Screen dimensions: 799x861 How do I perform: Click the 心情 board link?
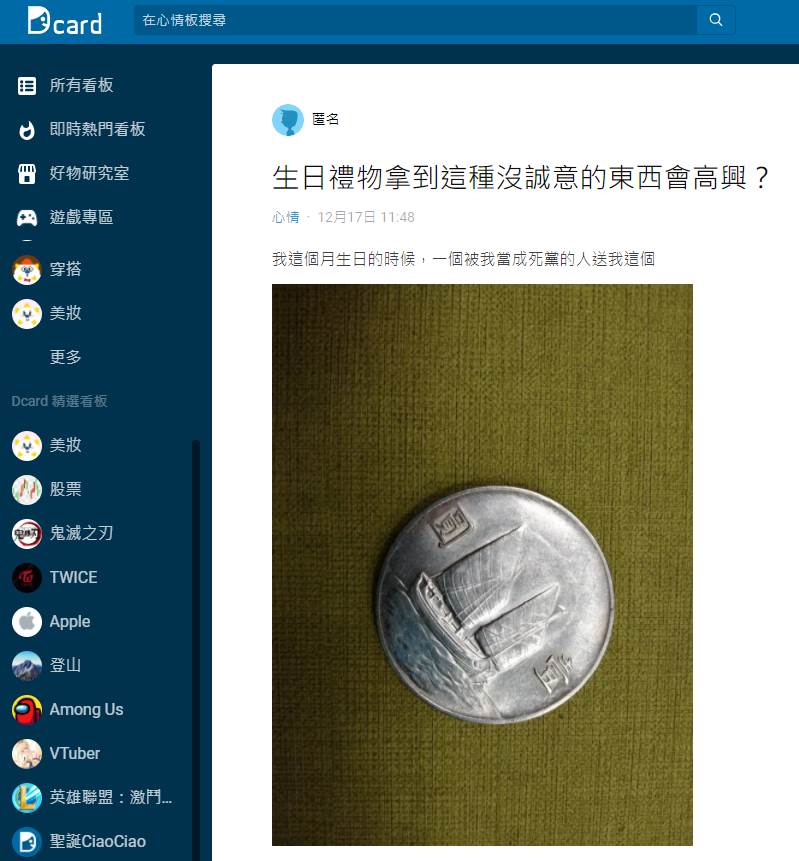(x=286, y=217)
